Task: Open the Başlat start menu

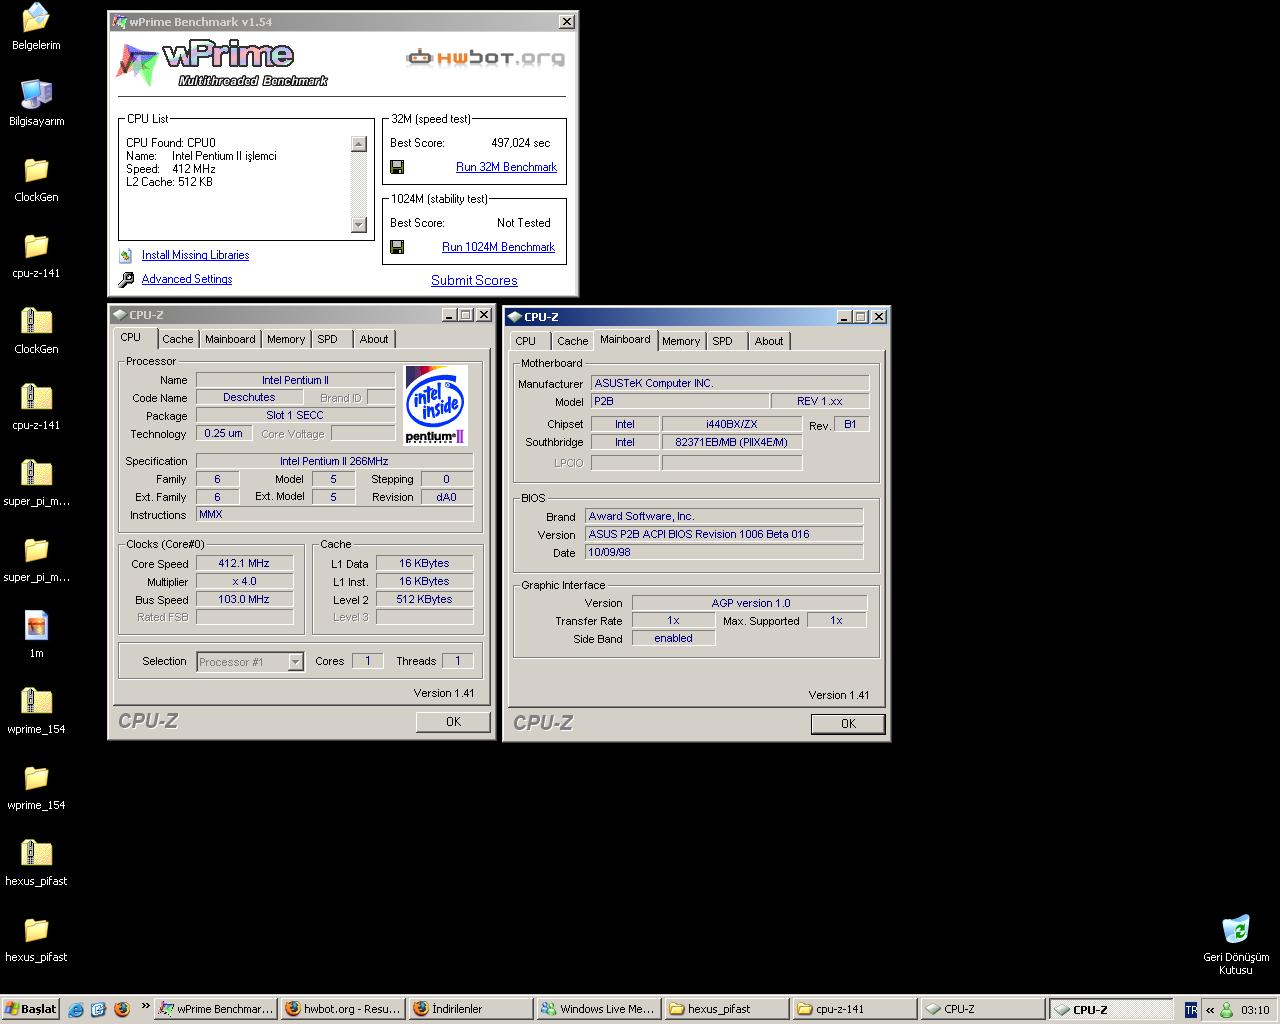Action: [30, 1009]
